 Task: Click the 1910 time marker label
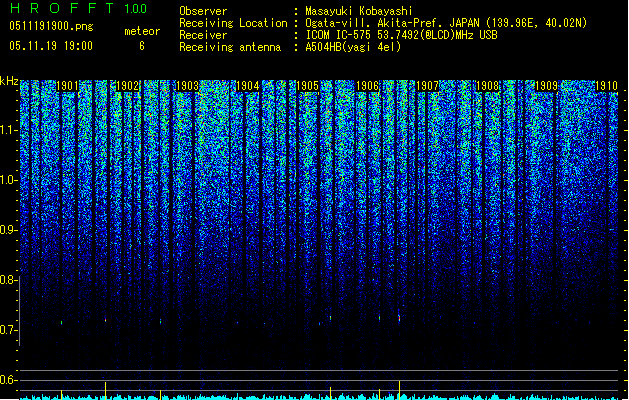pyautogui.click(x=606, y=86)
